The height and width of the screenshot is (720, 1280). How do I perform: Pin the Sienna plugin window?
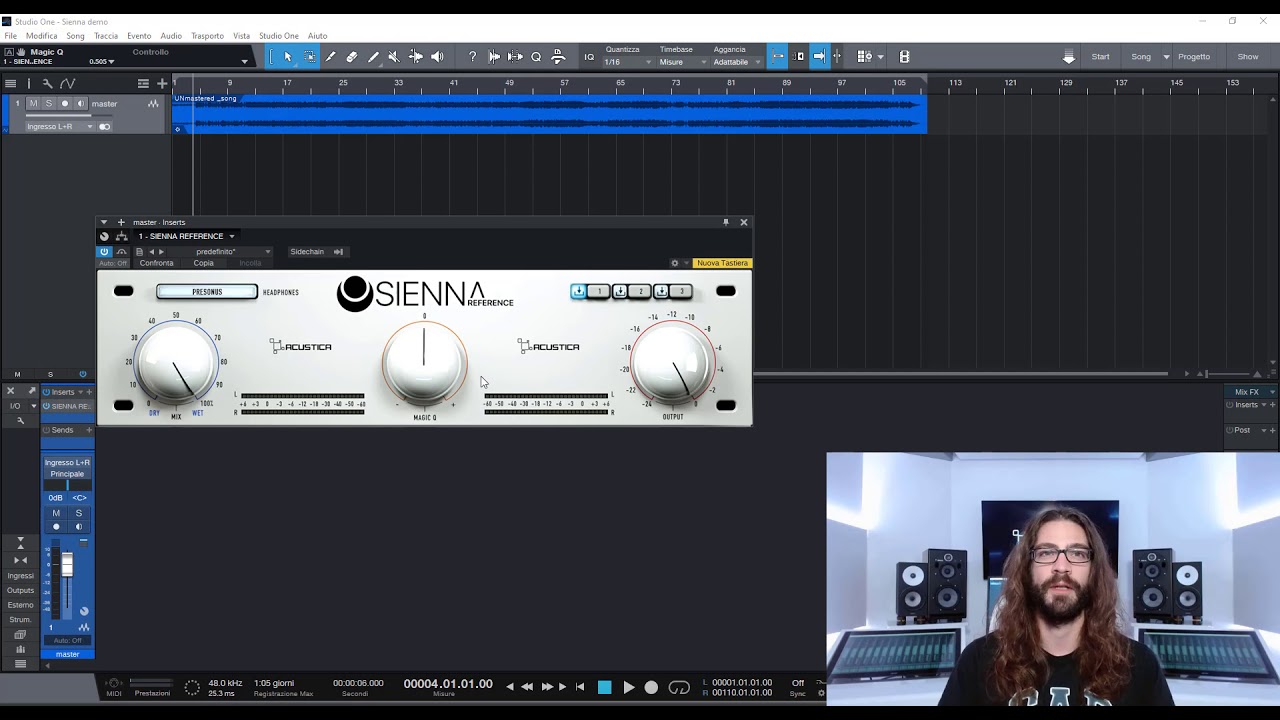point(726,222)
